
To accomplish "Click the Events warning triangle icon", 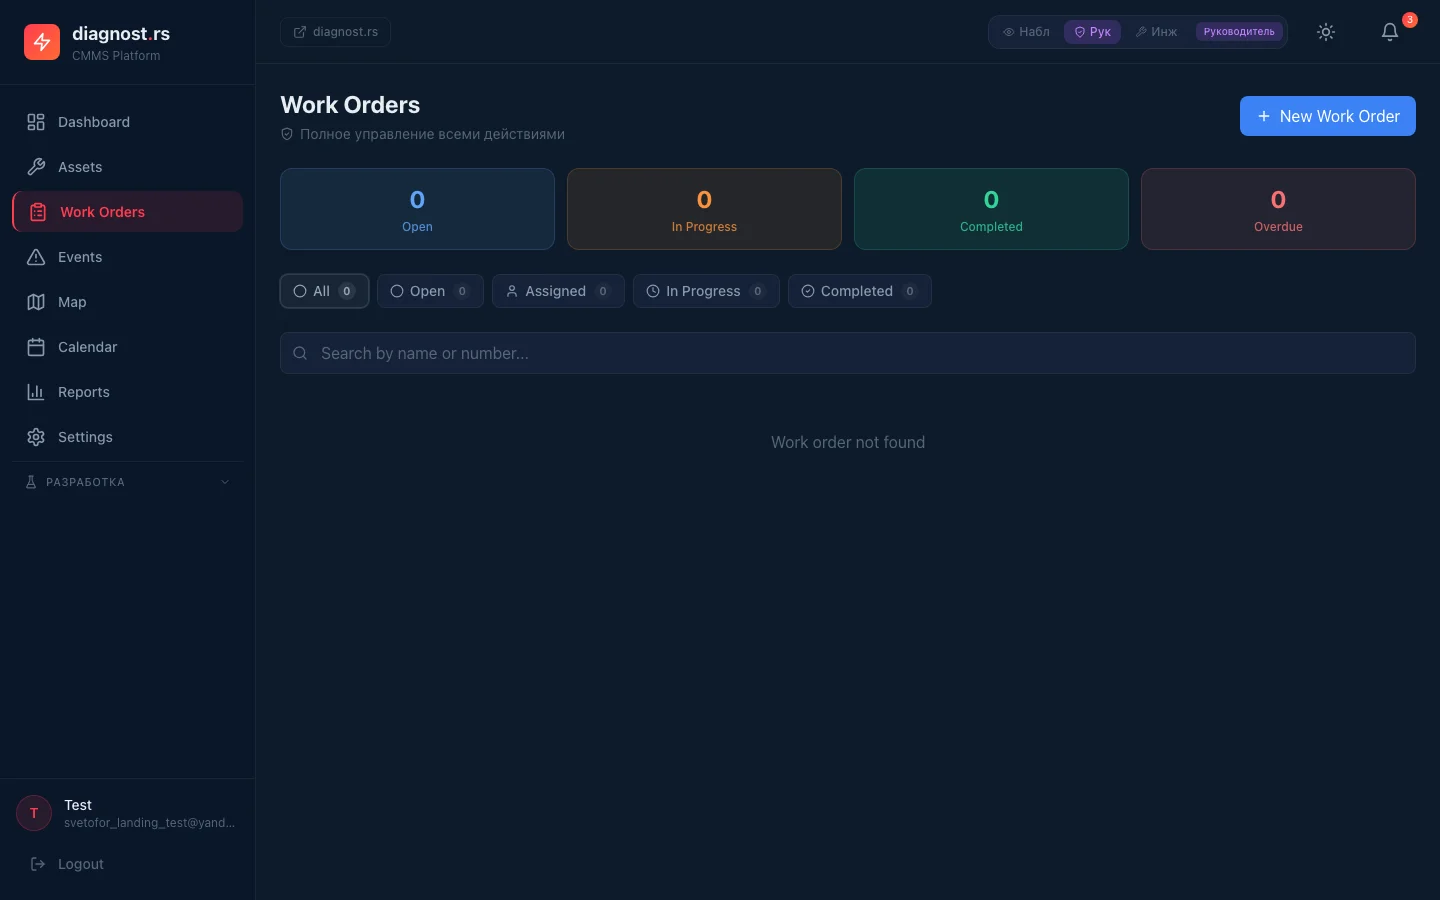I will [36, 257].
